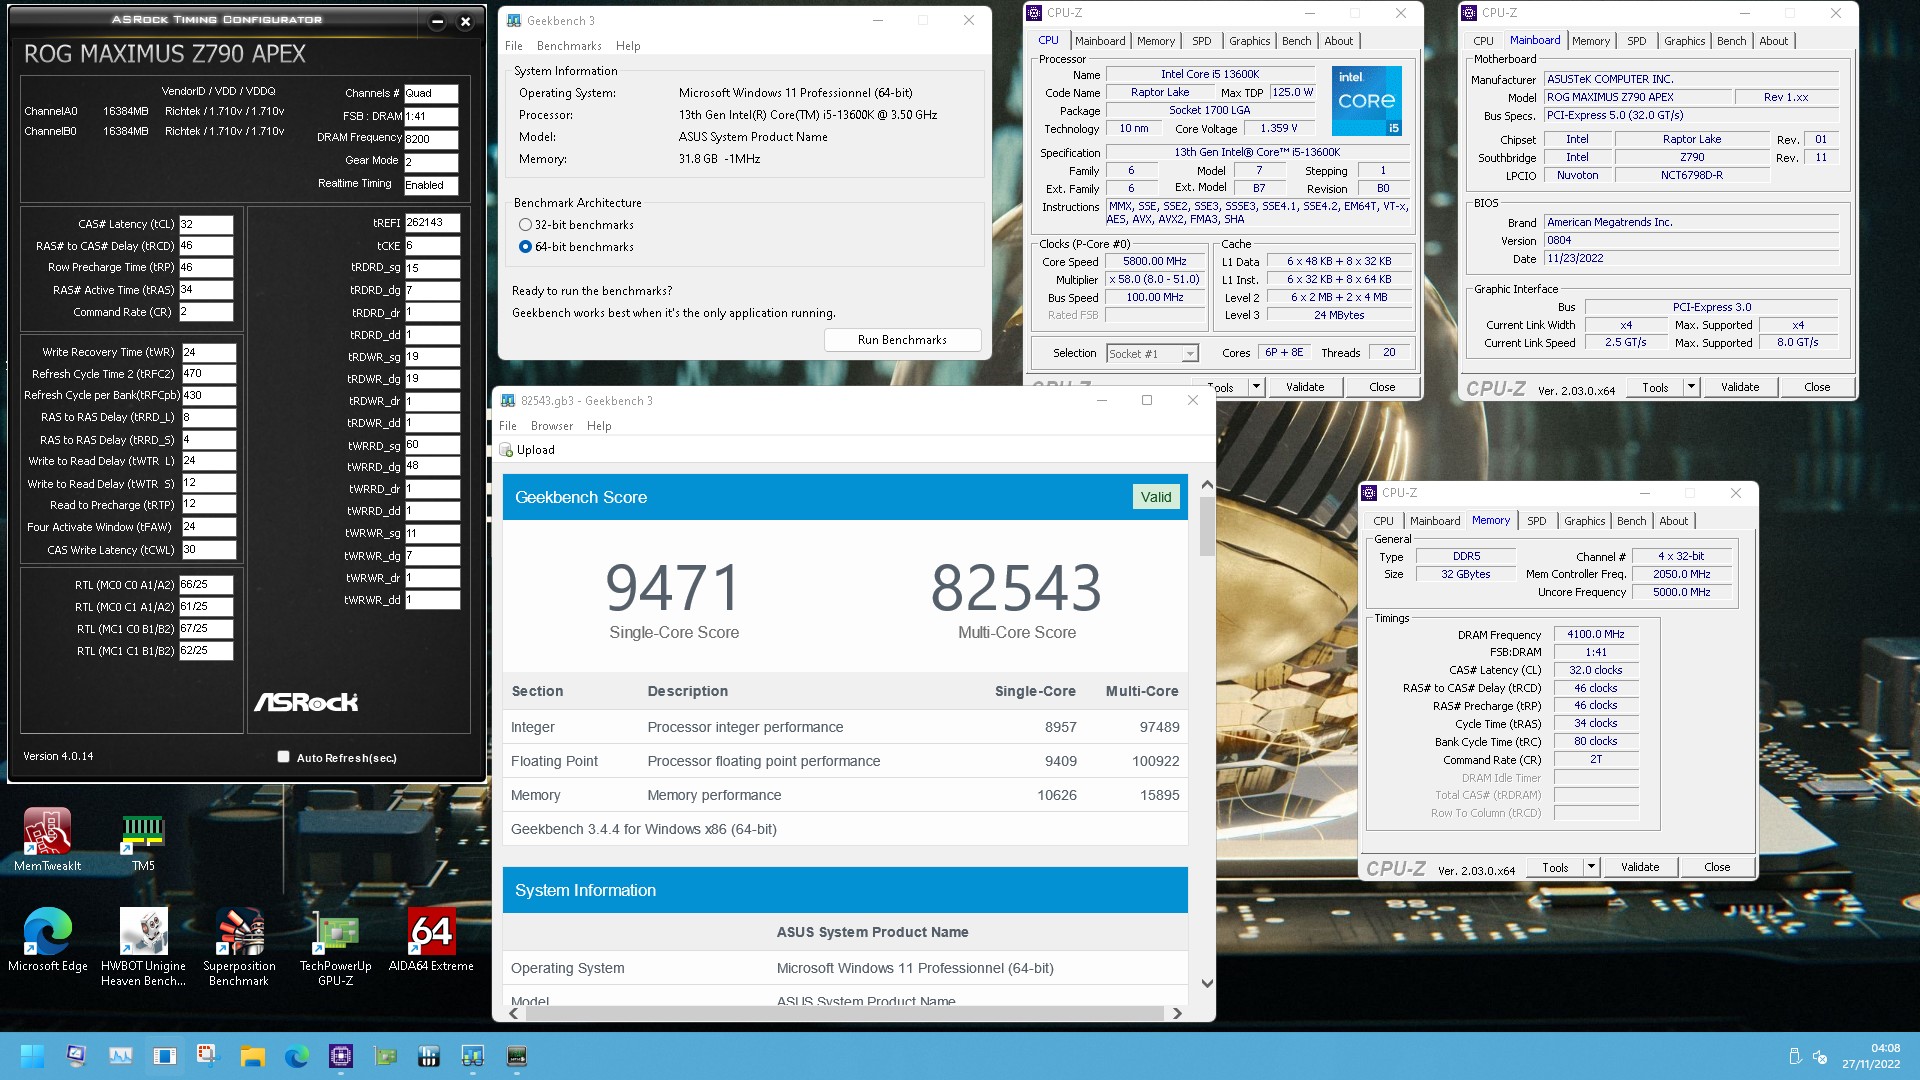Viewport: 1920px width, 1080px height.
Task: Click the Run Benchmarks button
Action: [x=902, y=340]
